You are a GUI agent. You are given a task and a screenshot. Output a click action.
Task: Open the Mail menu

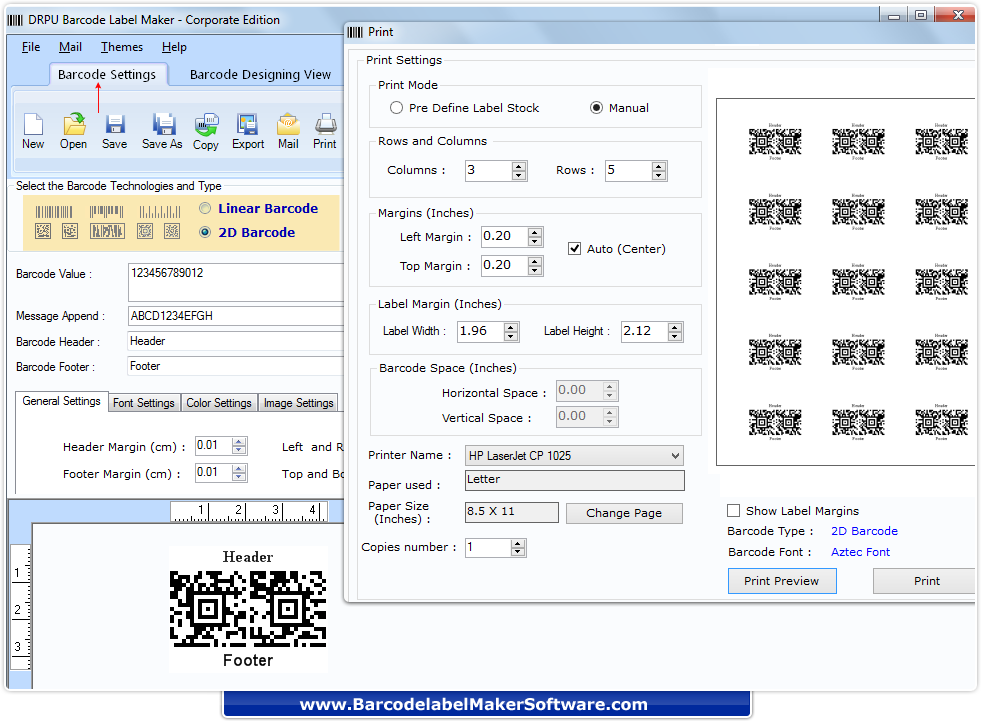pos(70,47)
